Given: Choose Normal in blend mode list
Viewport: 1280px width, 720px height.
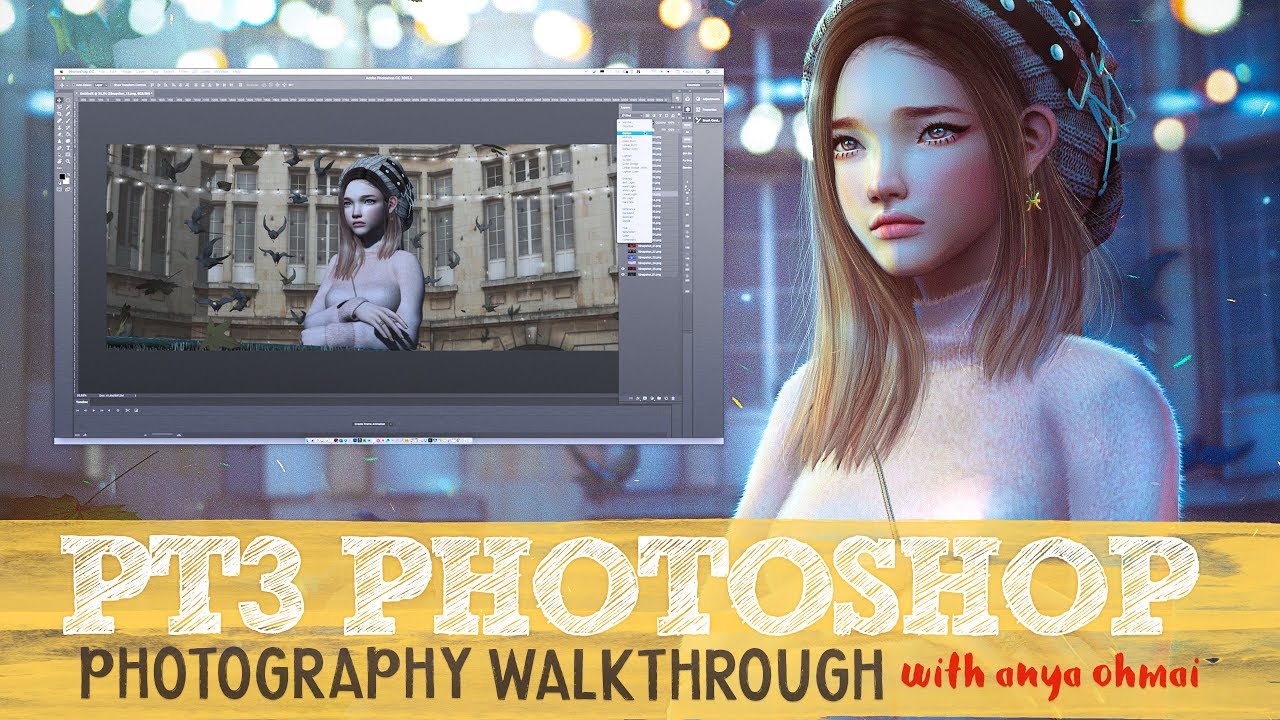Looking at the screenshot, I should pyautogui.click(x=627, y=122).
